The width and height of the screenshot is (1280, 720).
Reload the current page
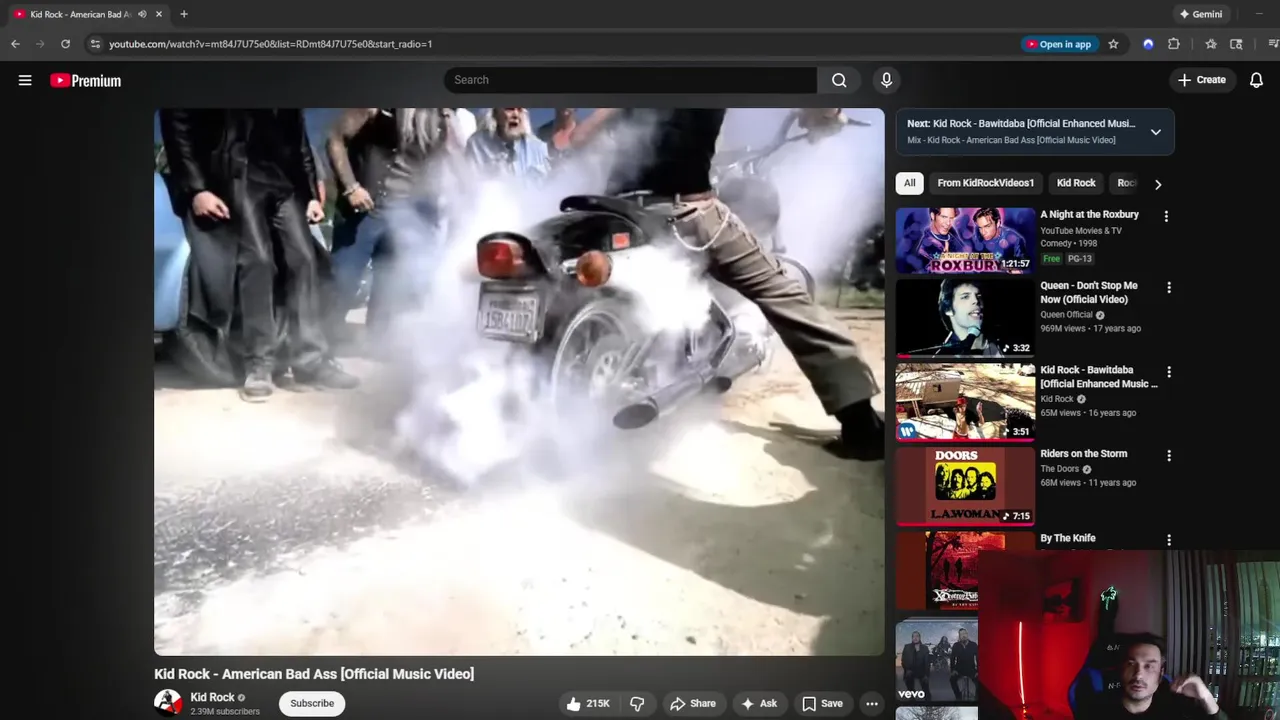coord(65,44)
